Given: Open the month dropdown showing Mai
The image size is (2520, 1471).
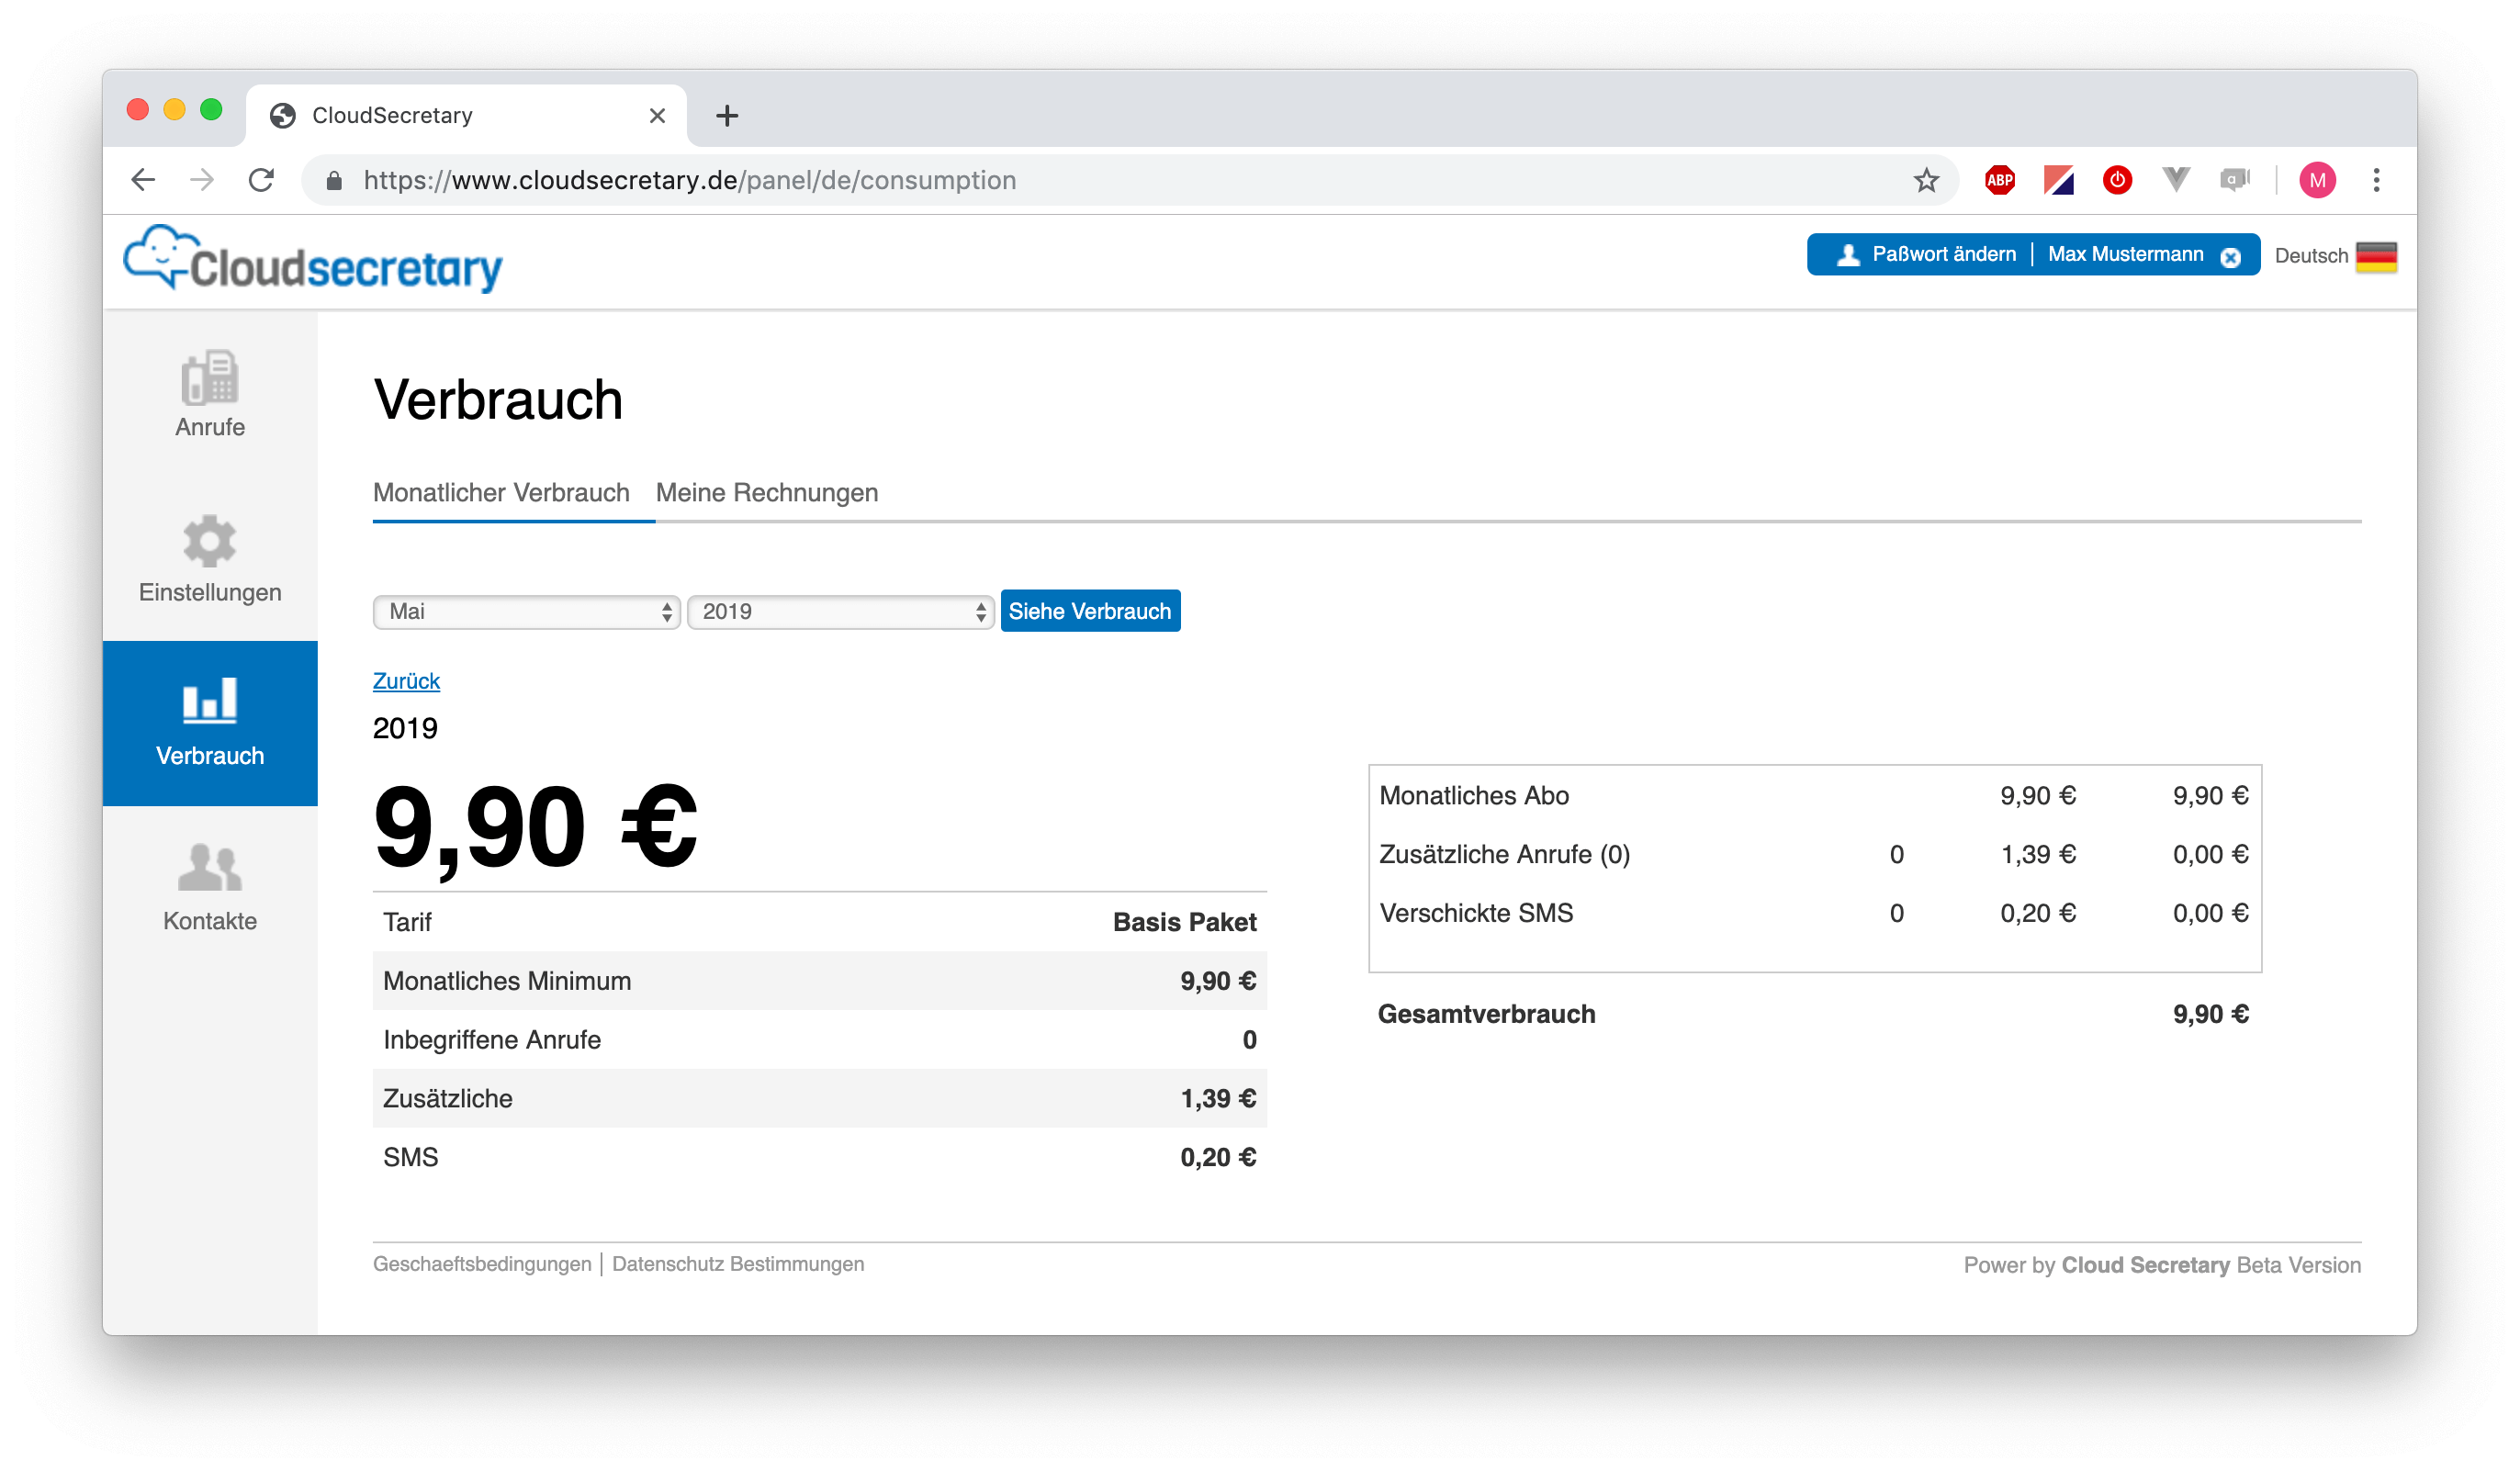Looking at the screenshot, I should click(x=526, y=611).
